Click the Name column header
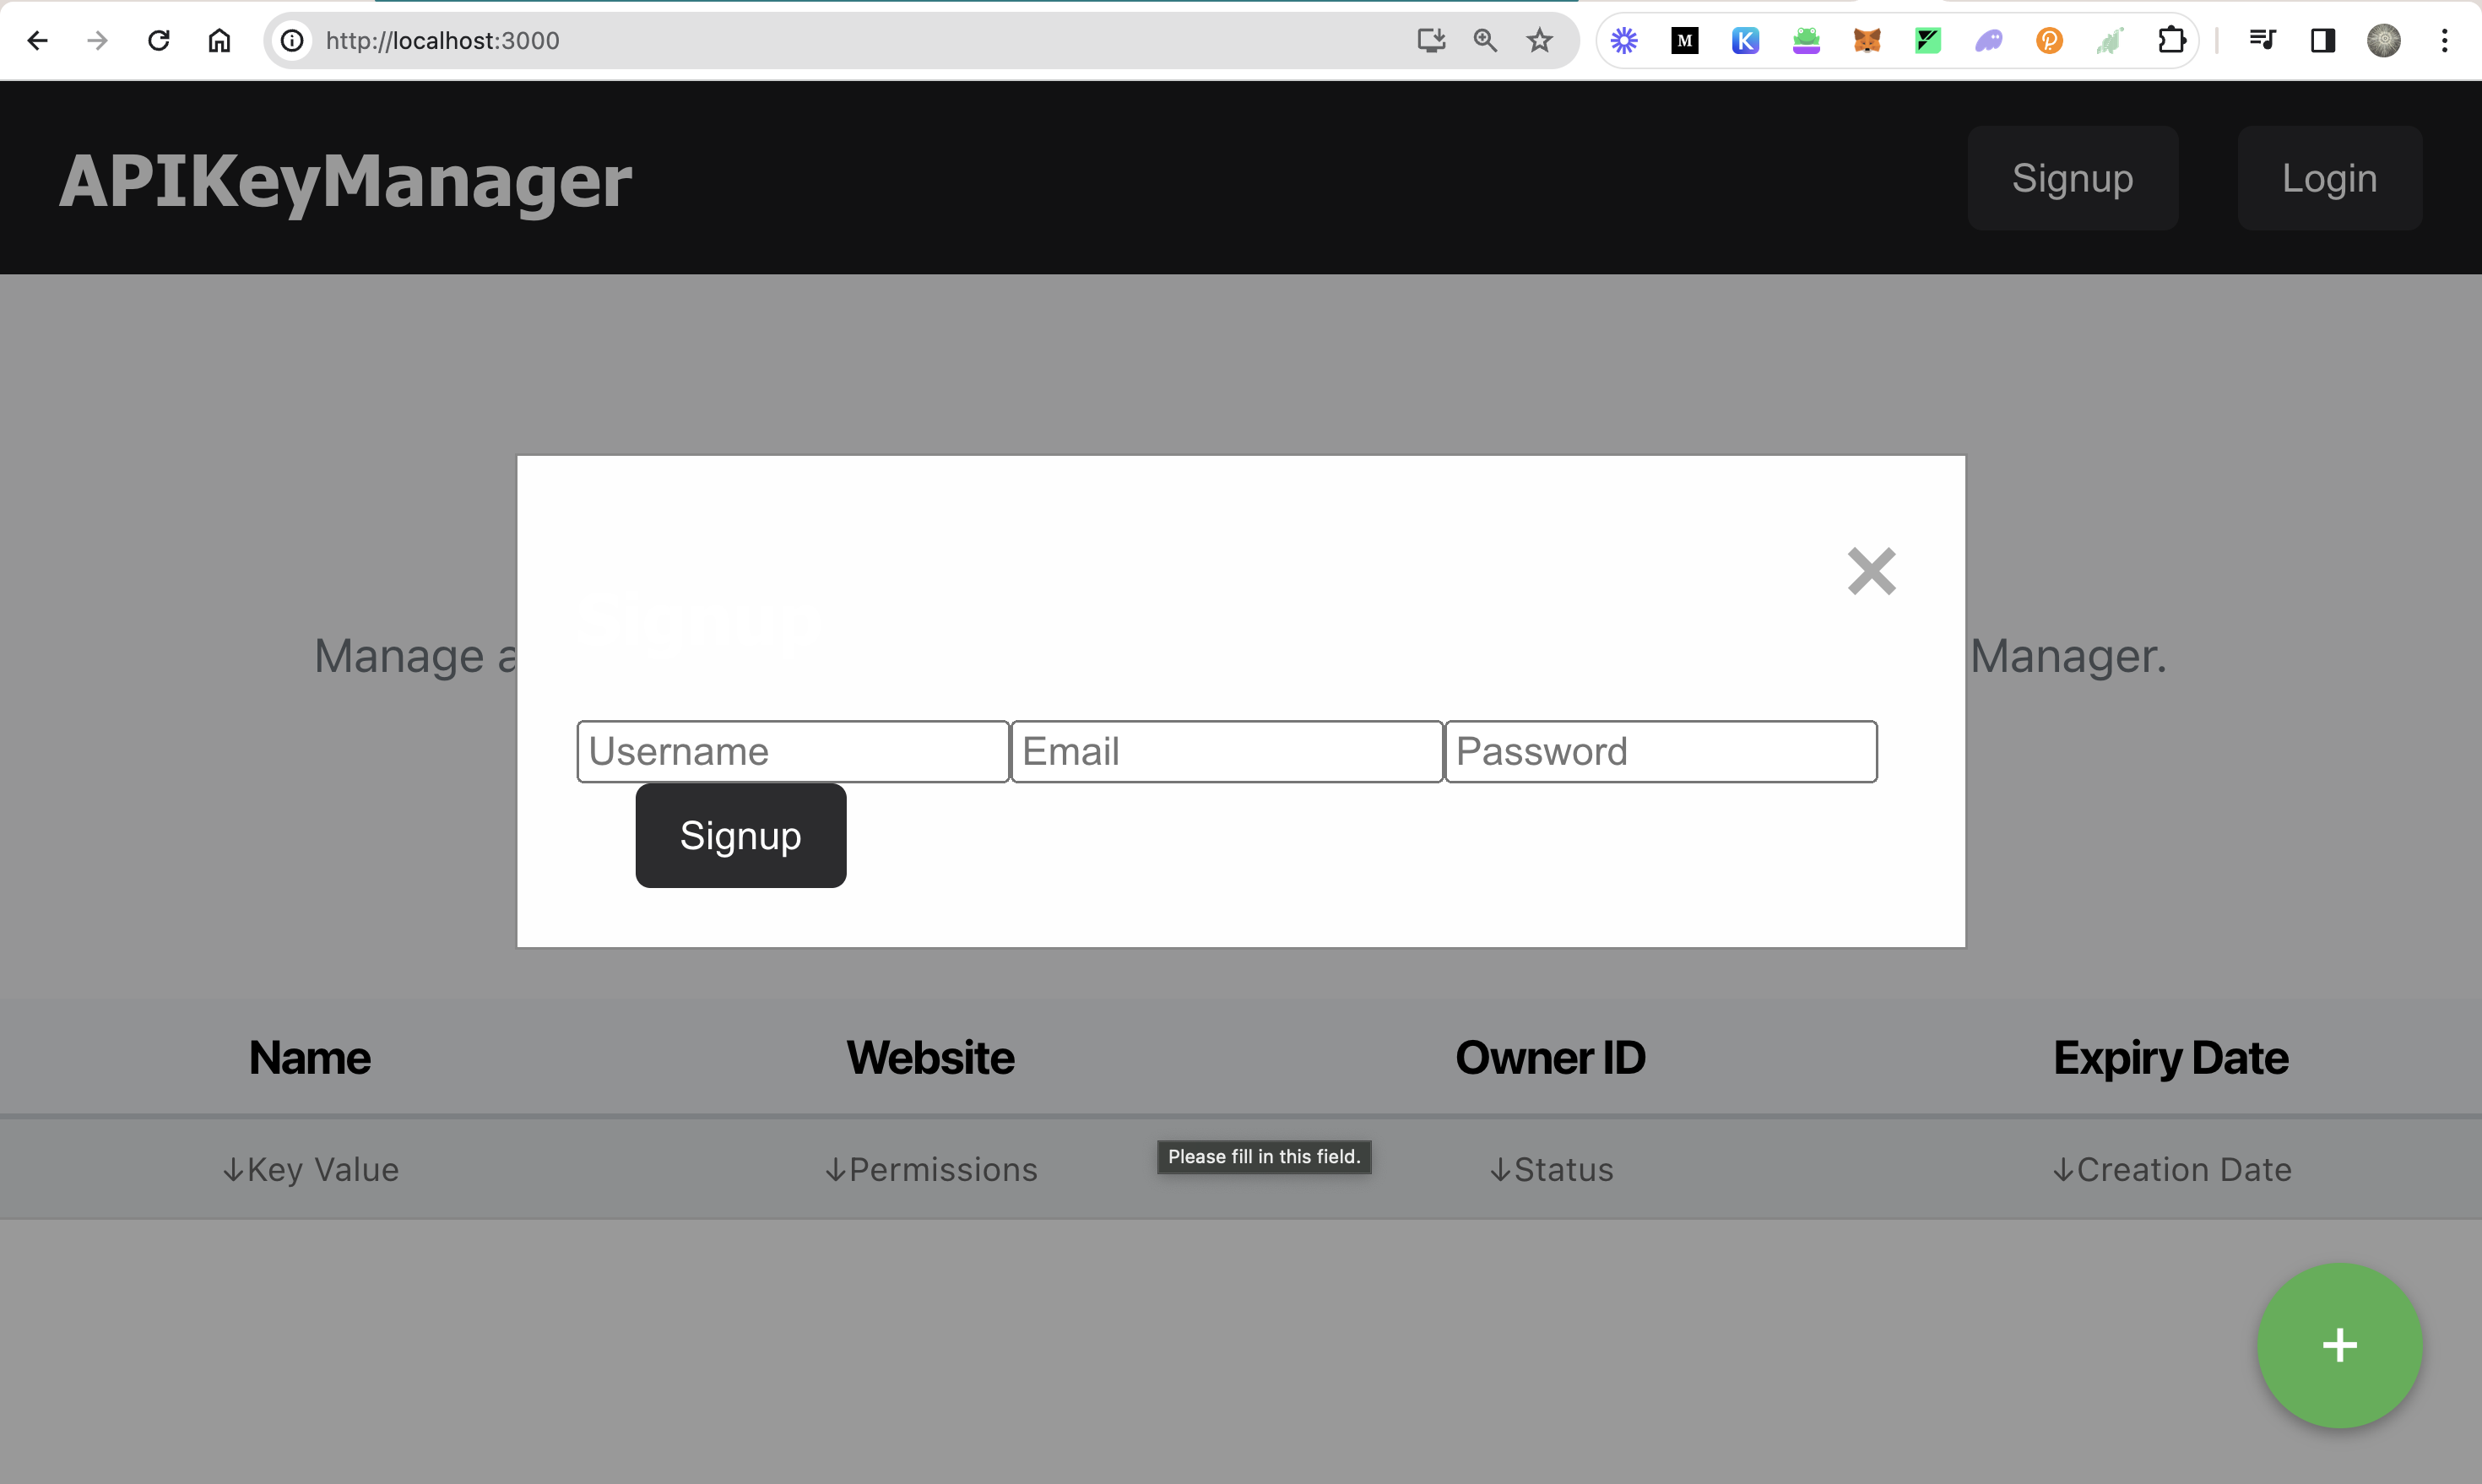This screenshot has height=1484, width=2482. coord(310,1057)
